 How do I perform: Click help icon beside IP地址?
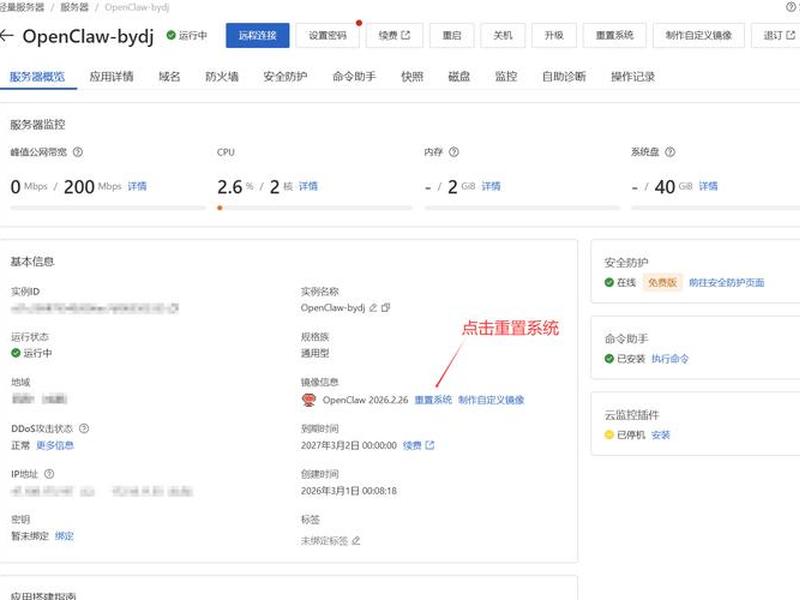click(x=49, y=474)
